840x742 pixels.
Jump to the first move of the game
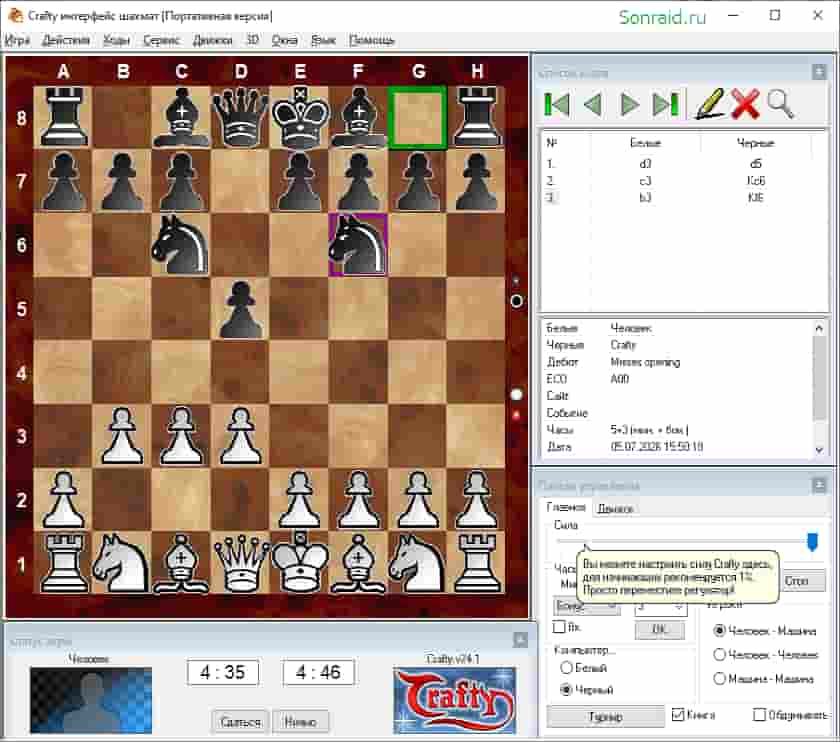pos(557,104)
